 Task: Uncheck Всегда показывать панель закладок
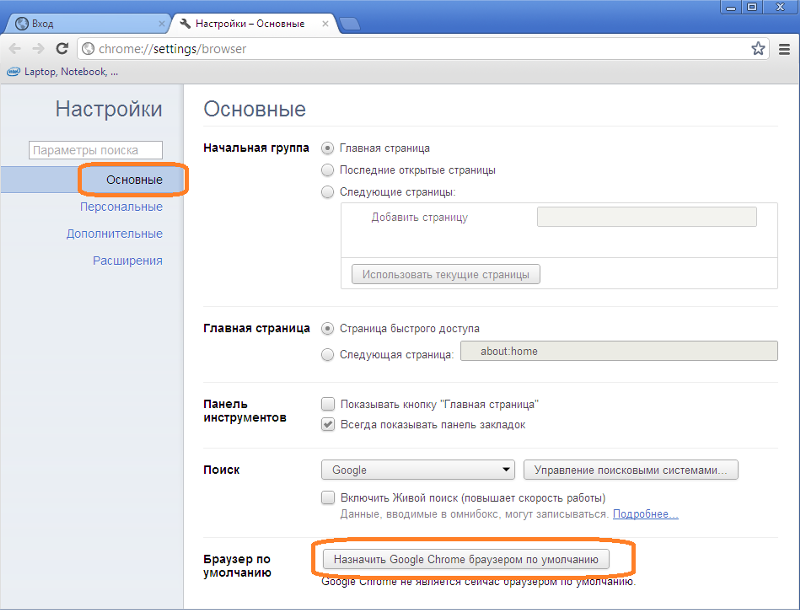click(x=327, y=424)
